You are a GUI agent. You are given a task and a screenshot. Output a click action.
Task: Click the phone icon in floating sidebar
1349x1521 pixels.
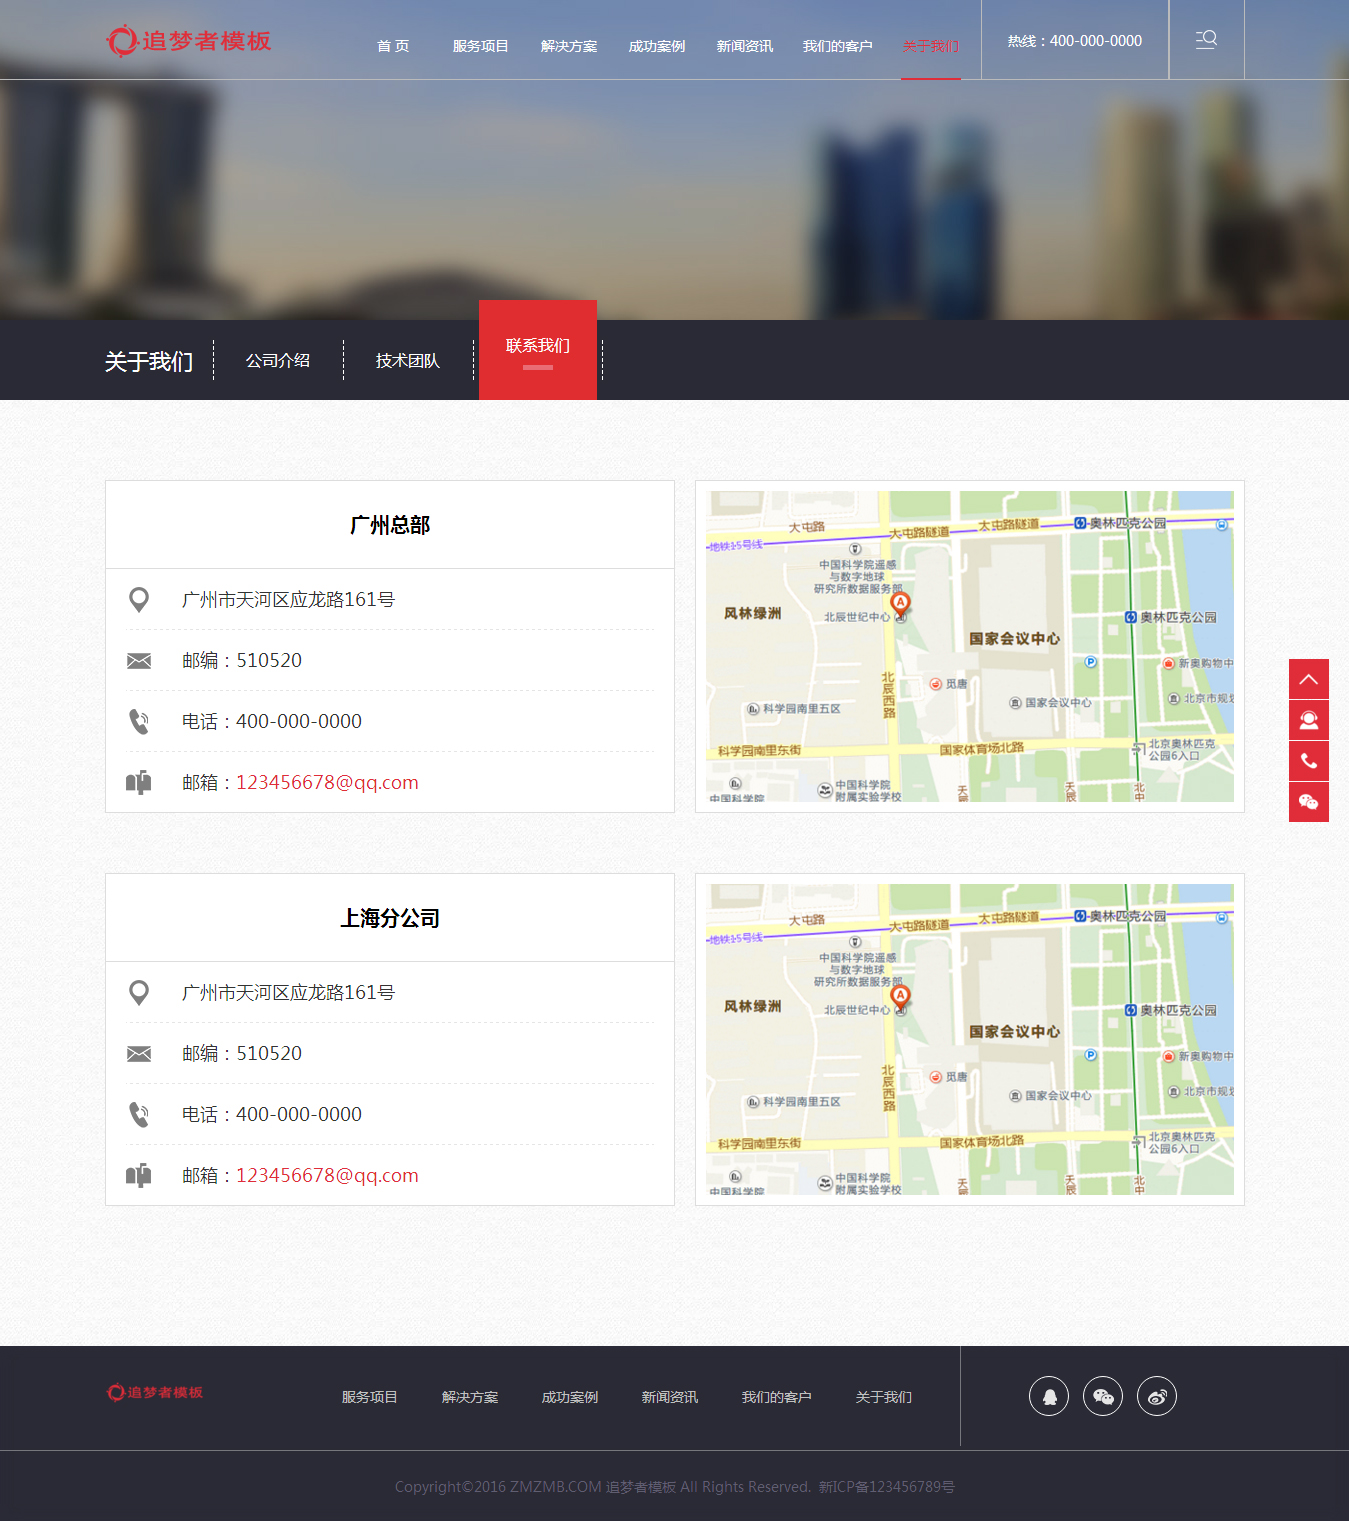(1308, 761)
